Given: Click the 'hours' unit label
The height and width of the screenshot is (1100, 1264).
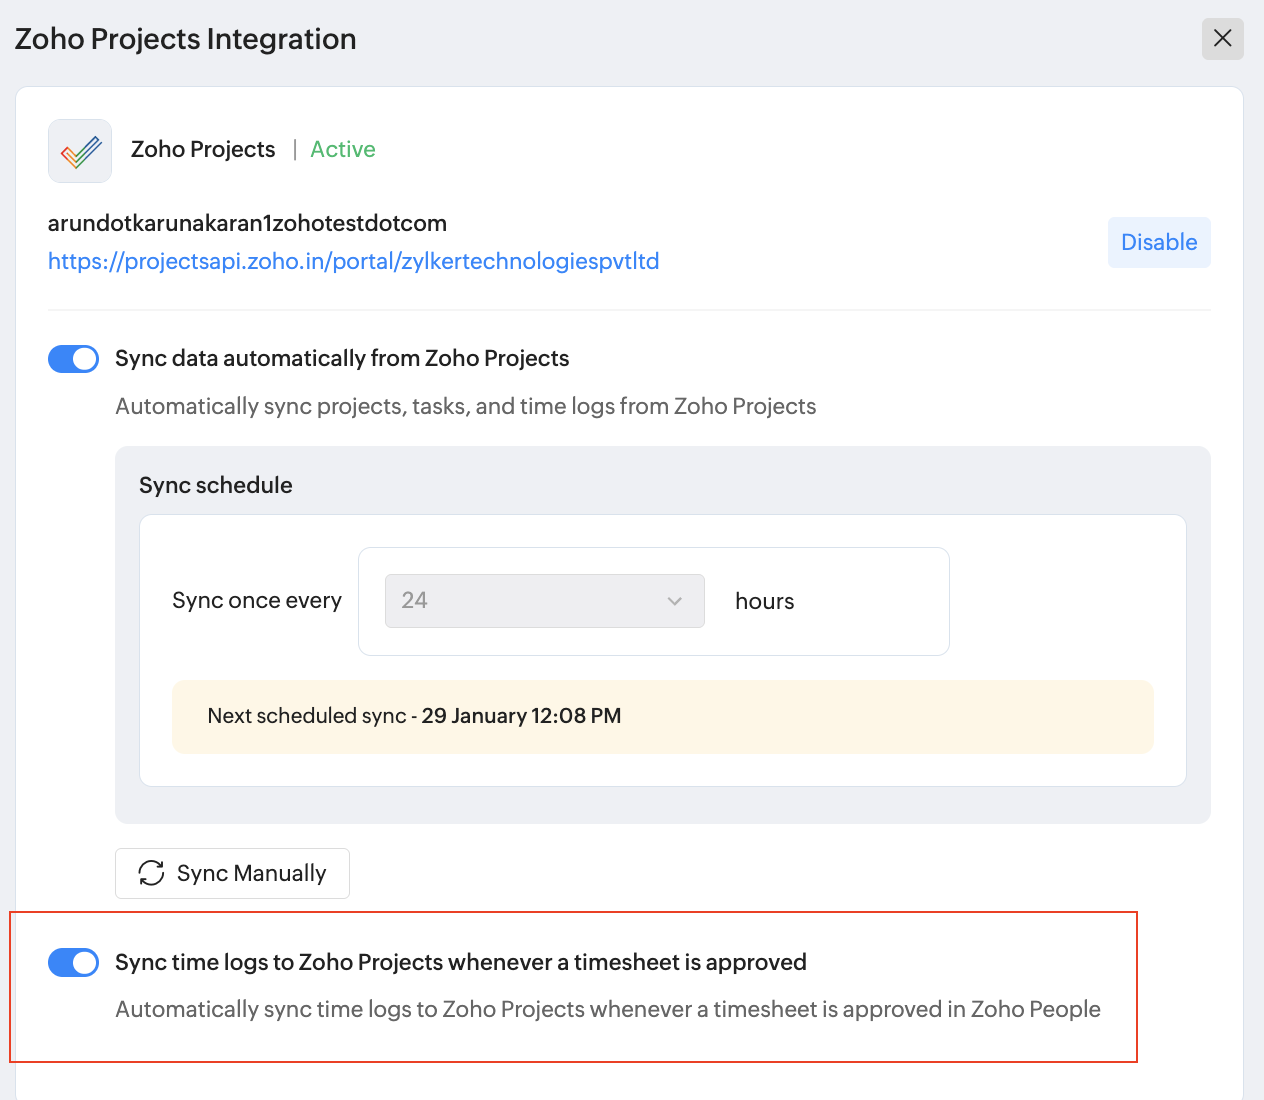Looking at the screenshot, I should 765,601.
